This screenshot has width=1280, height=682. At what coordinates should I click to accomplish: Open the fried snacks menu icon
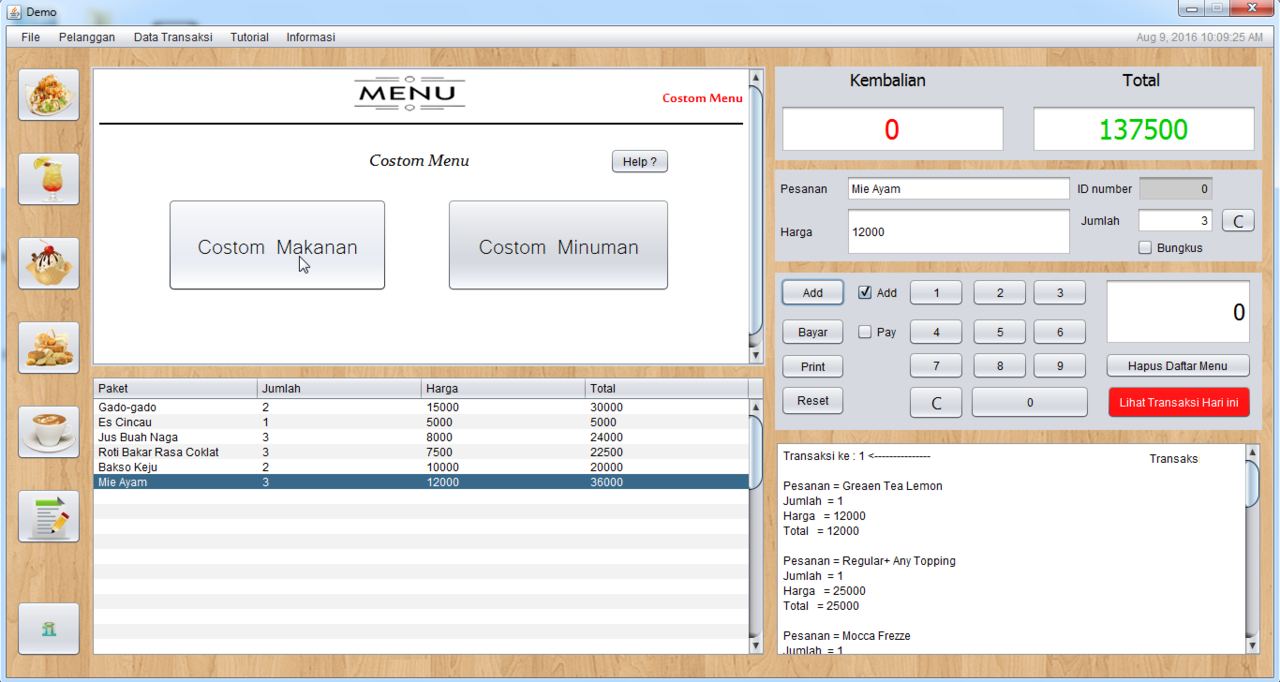(x=48, y=347)
